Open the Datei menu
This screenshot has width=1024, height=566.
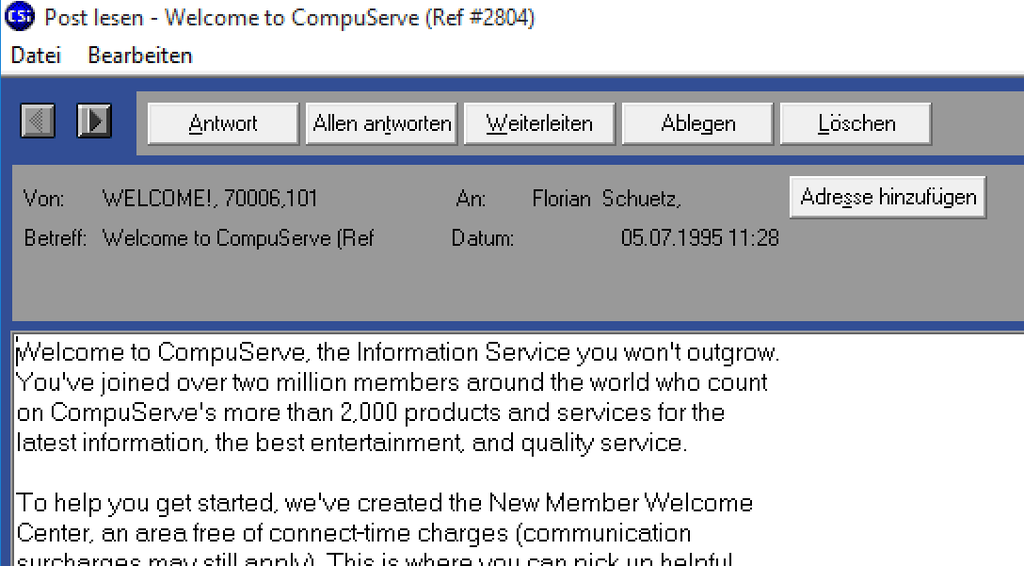pos(37,56)
